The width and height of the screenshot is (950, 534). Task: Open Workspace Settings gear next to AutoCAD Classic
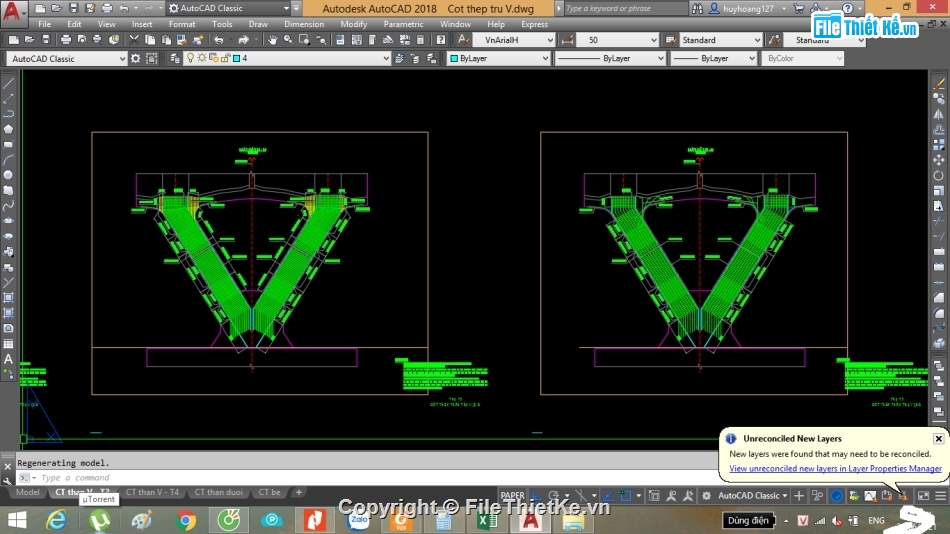(136, 58)
